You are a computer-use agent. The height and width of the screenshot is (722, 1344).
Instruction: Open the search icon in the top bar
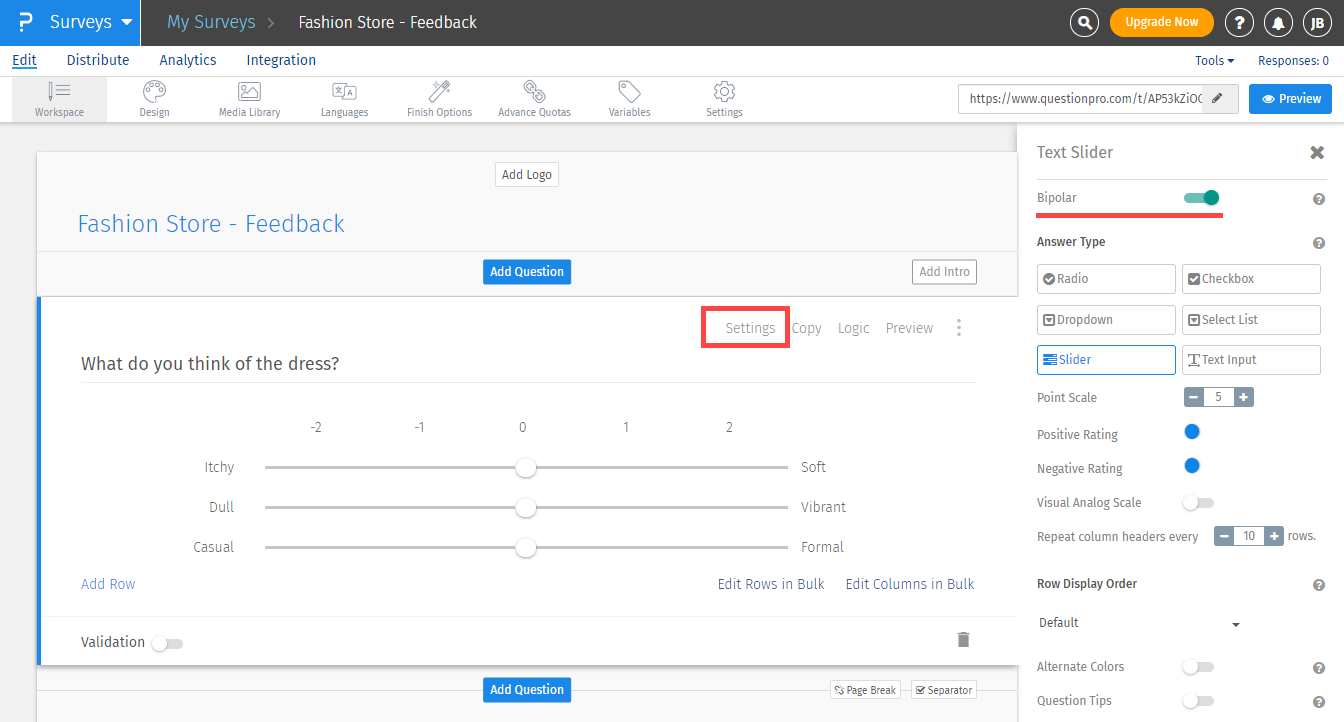pyautogui.click(x=1084, y=21)
